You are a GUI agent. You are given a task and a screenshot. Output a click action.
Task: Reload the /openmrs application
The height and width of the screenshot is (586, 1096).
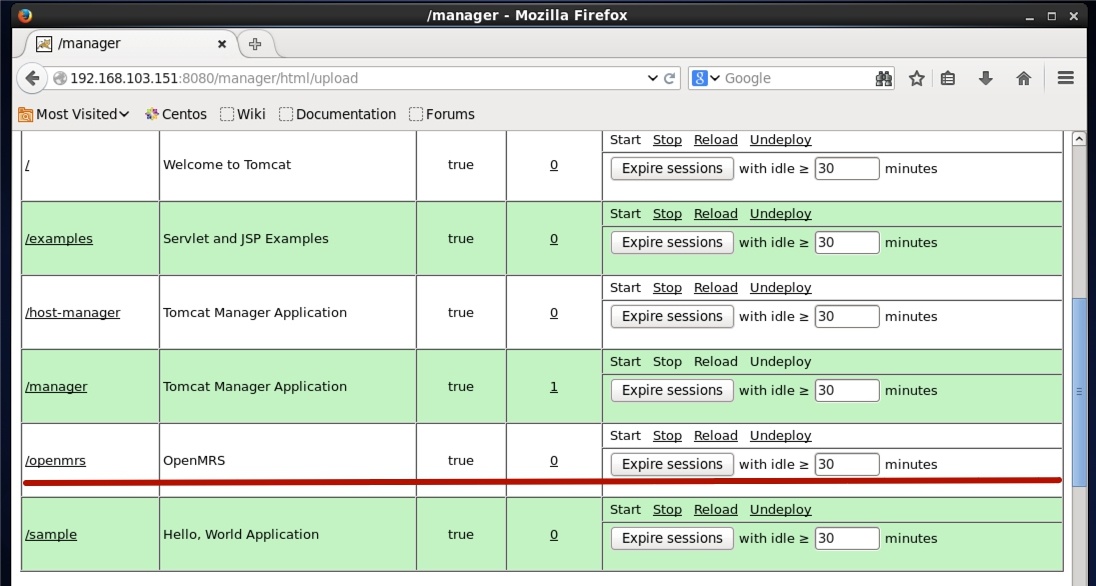coord(716,436)
